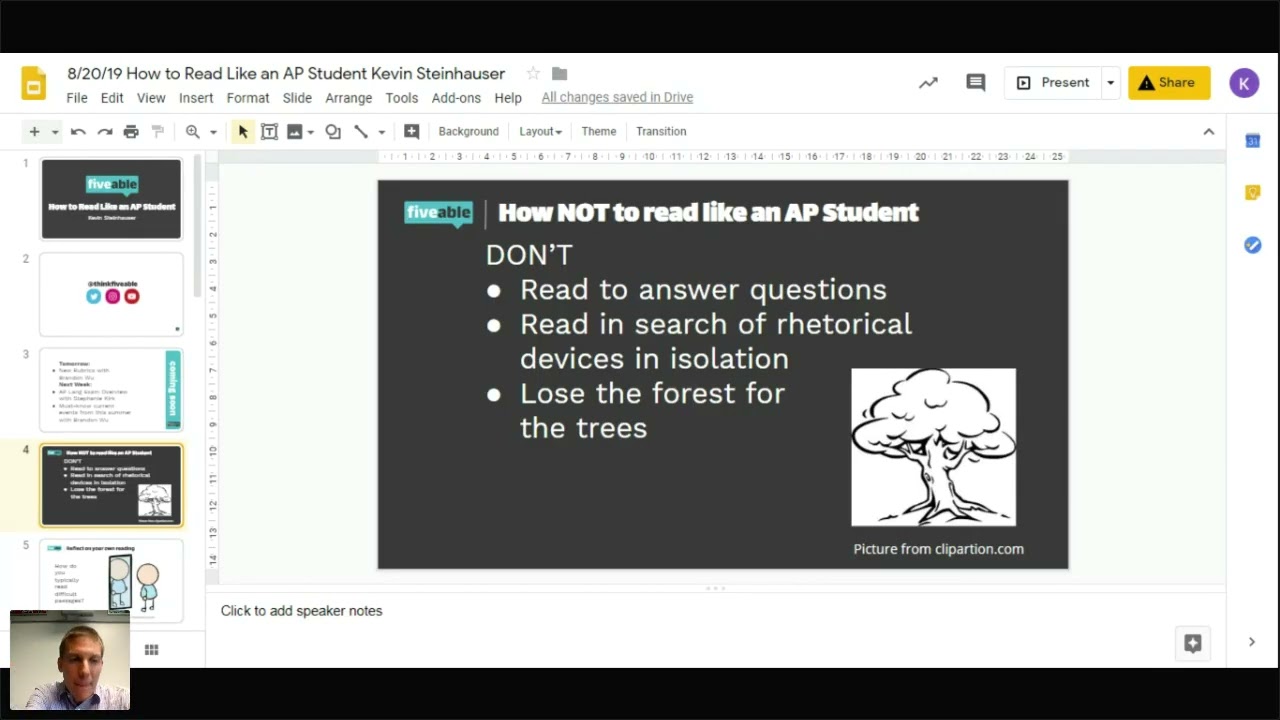Change slide Background
The image size is (1280, 720).
468,131
